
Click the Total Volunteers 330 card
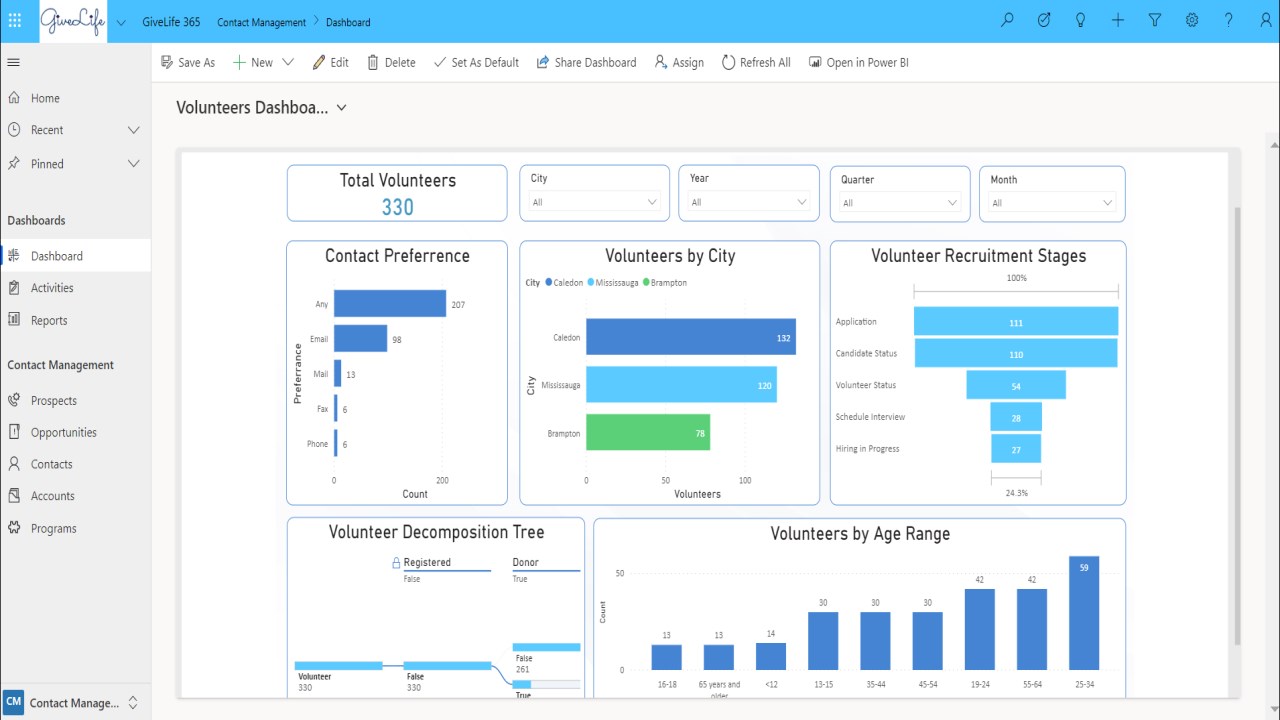[397, 194]
